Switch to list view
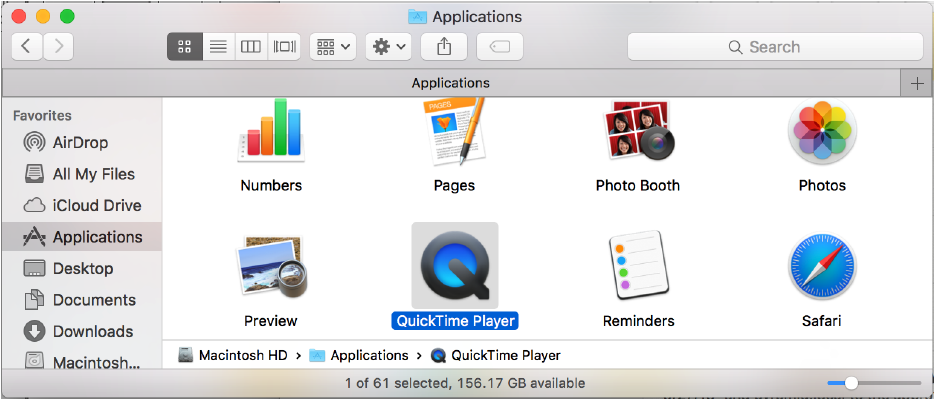This screenshot has height=400, width=934. 219,47
